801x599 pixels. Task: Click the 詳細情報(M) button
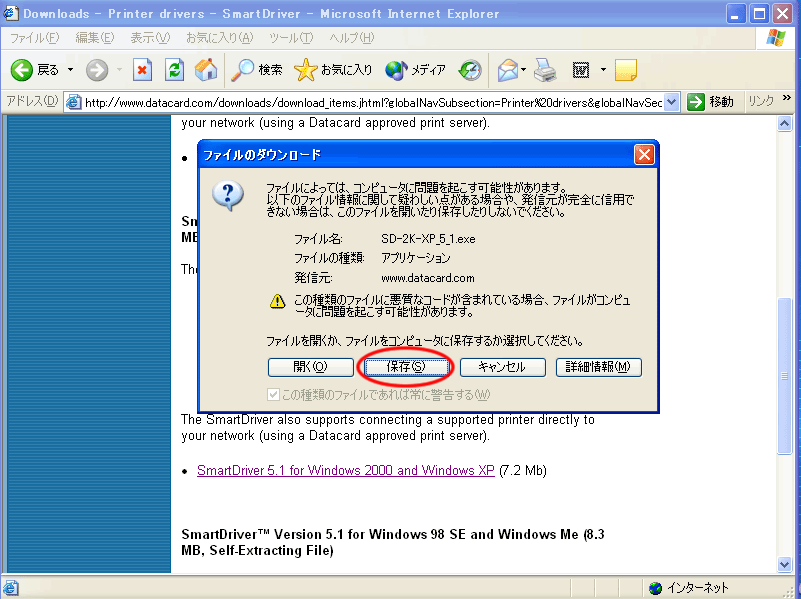(x=598, y=367)
